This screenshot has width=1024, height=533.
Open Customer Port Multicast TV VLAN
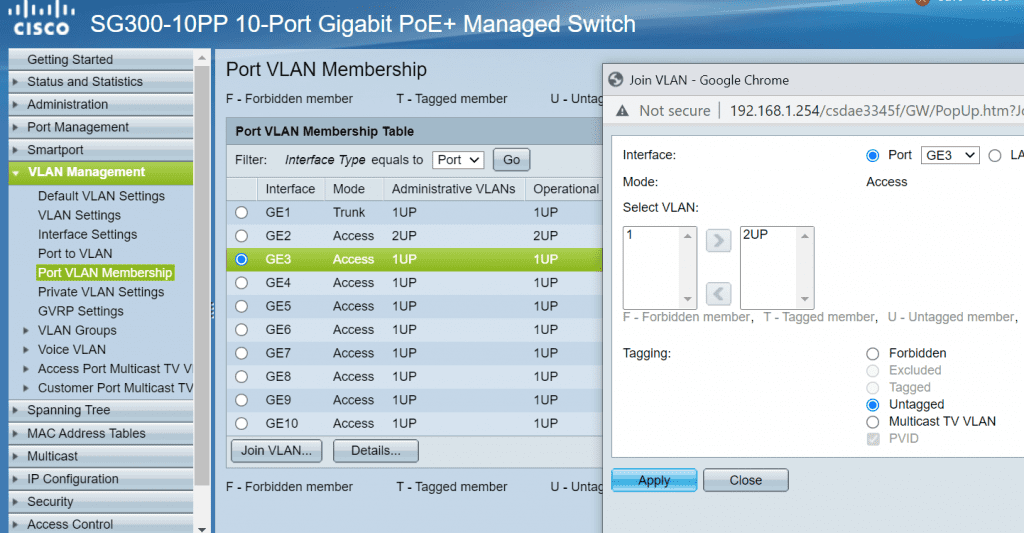coord(116,388)
